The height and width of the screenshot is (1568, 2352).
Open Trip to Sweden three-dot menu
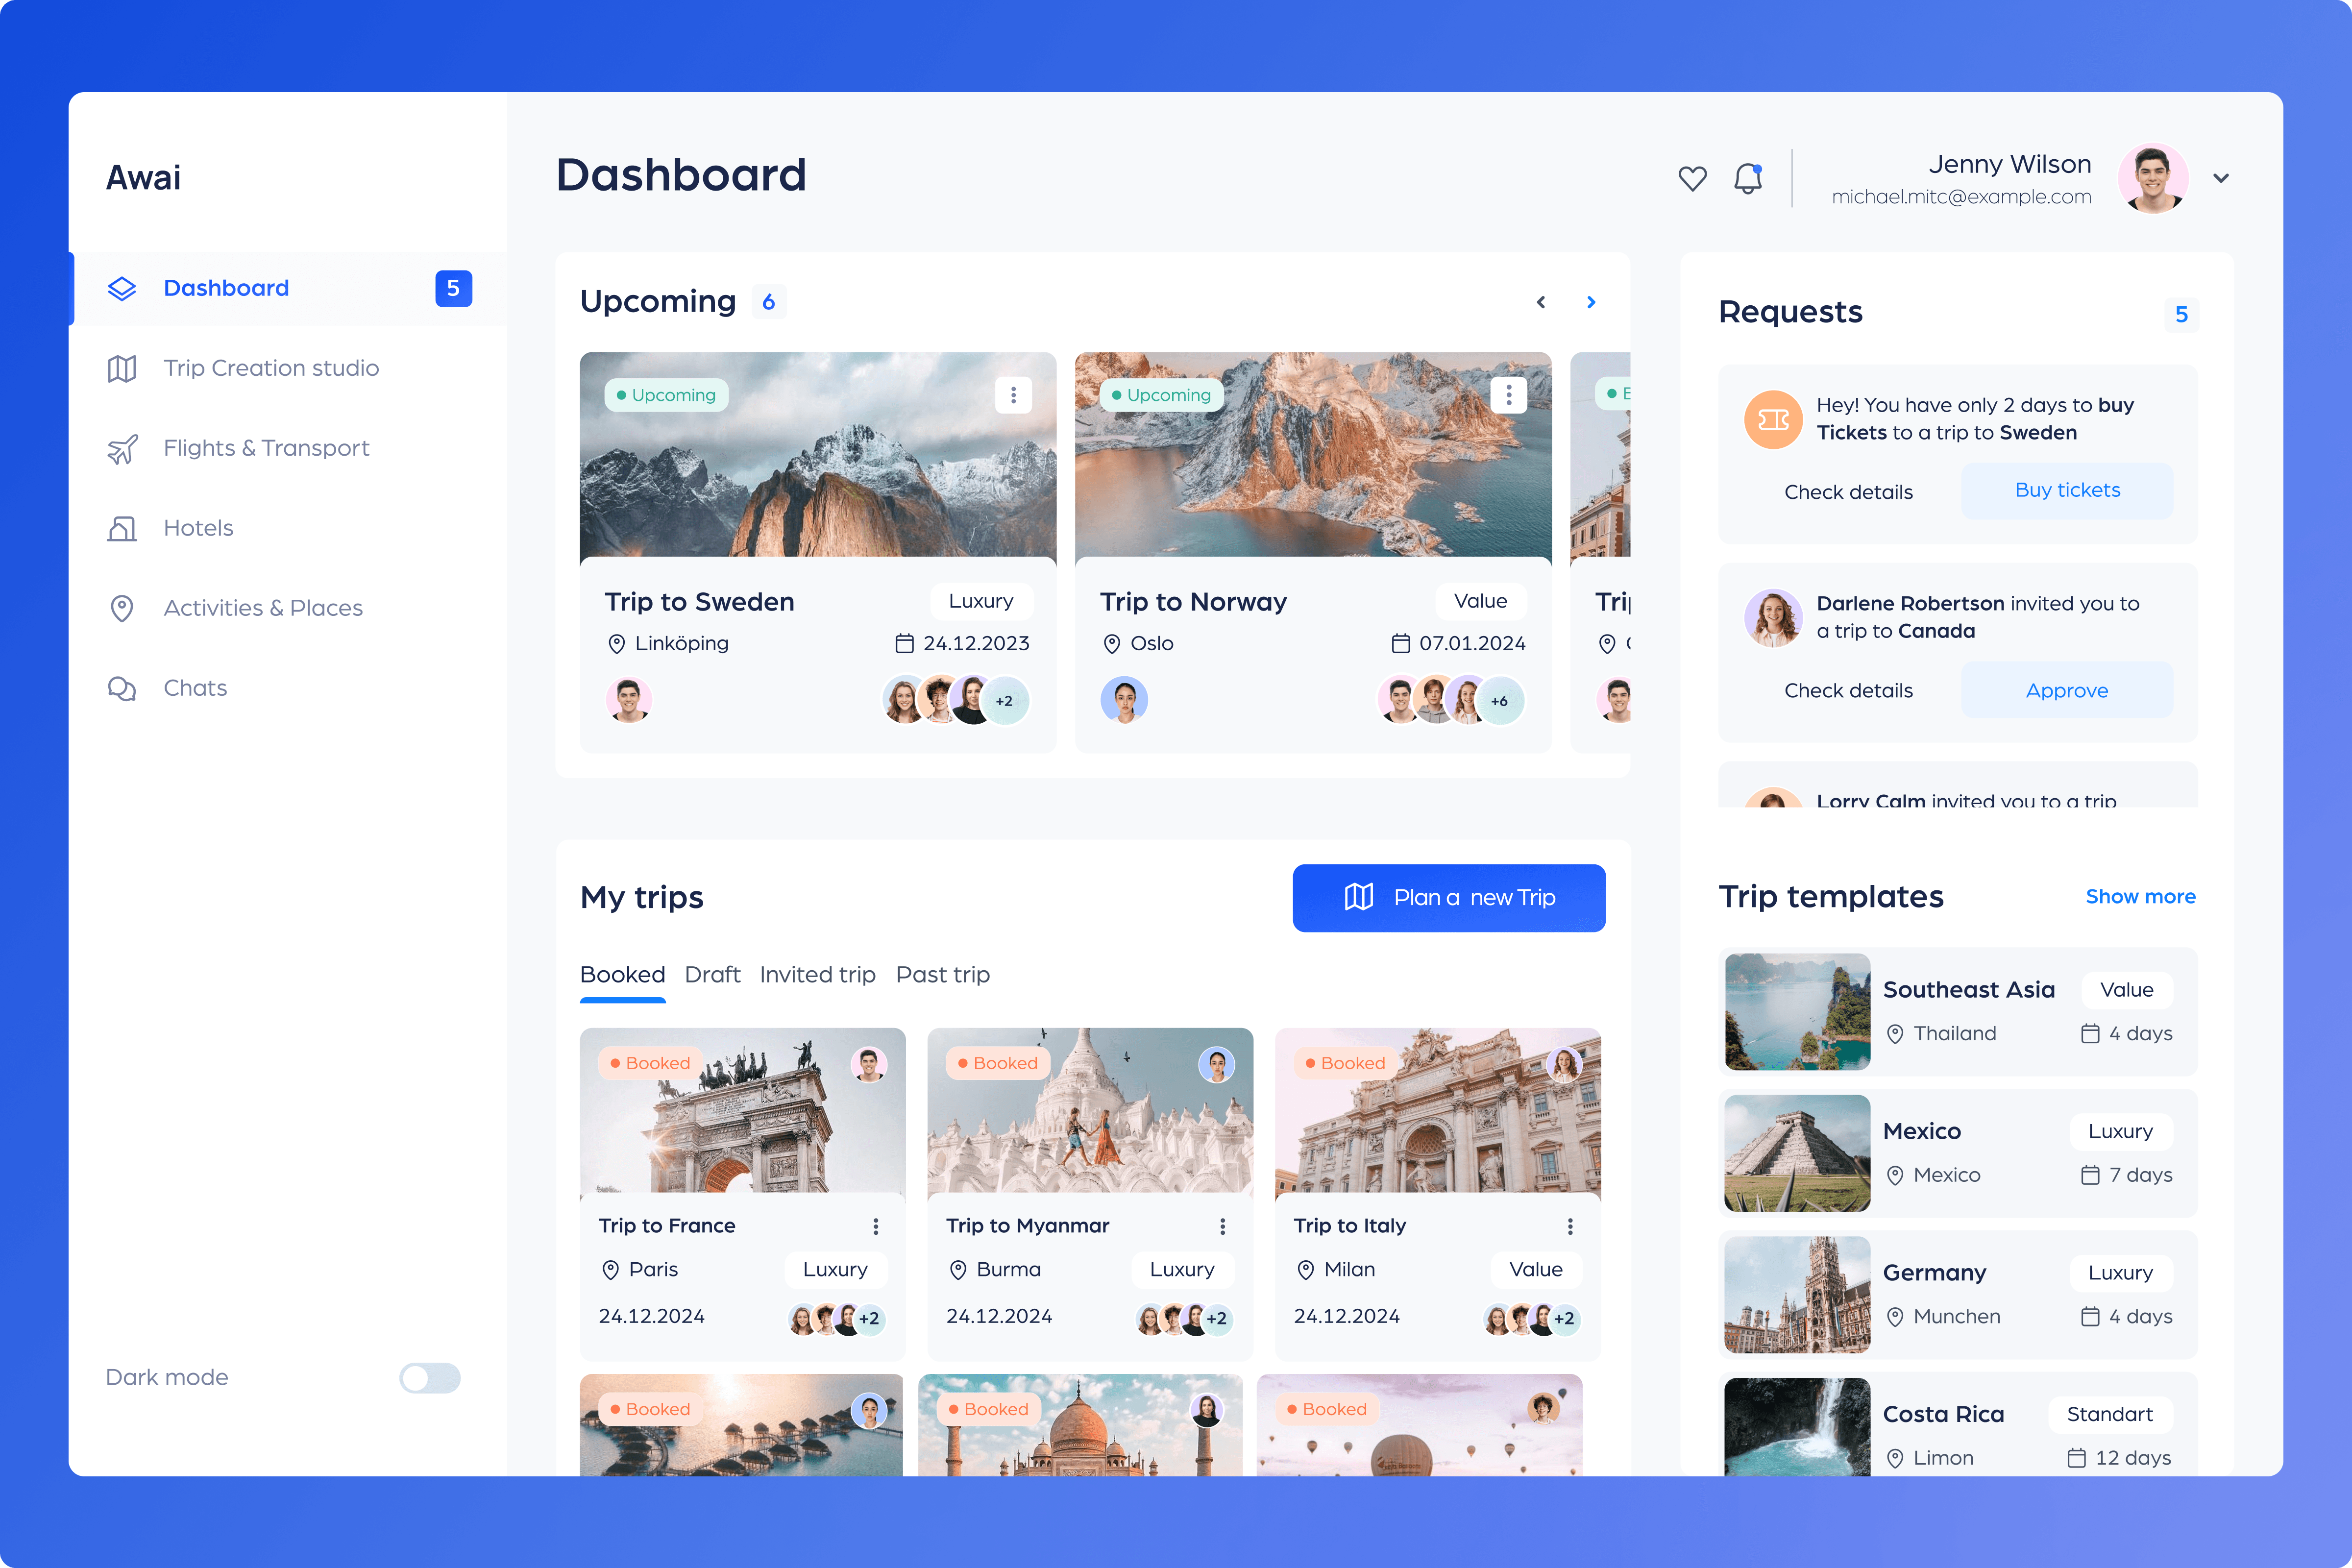tap(1013, 395)
